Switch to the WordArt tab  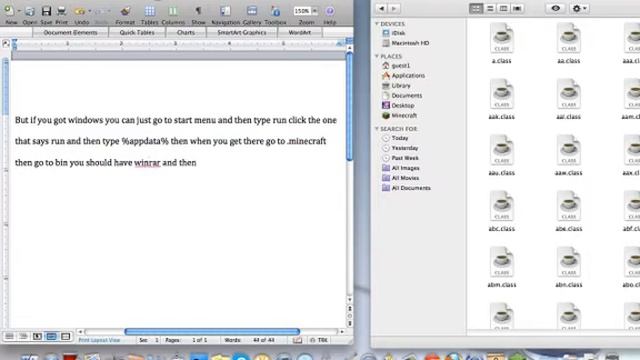click(x=299, y=32)
